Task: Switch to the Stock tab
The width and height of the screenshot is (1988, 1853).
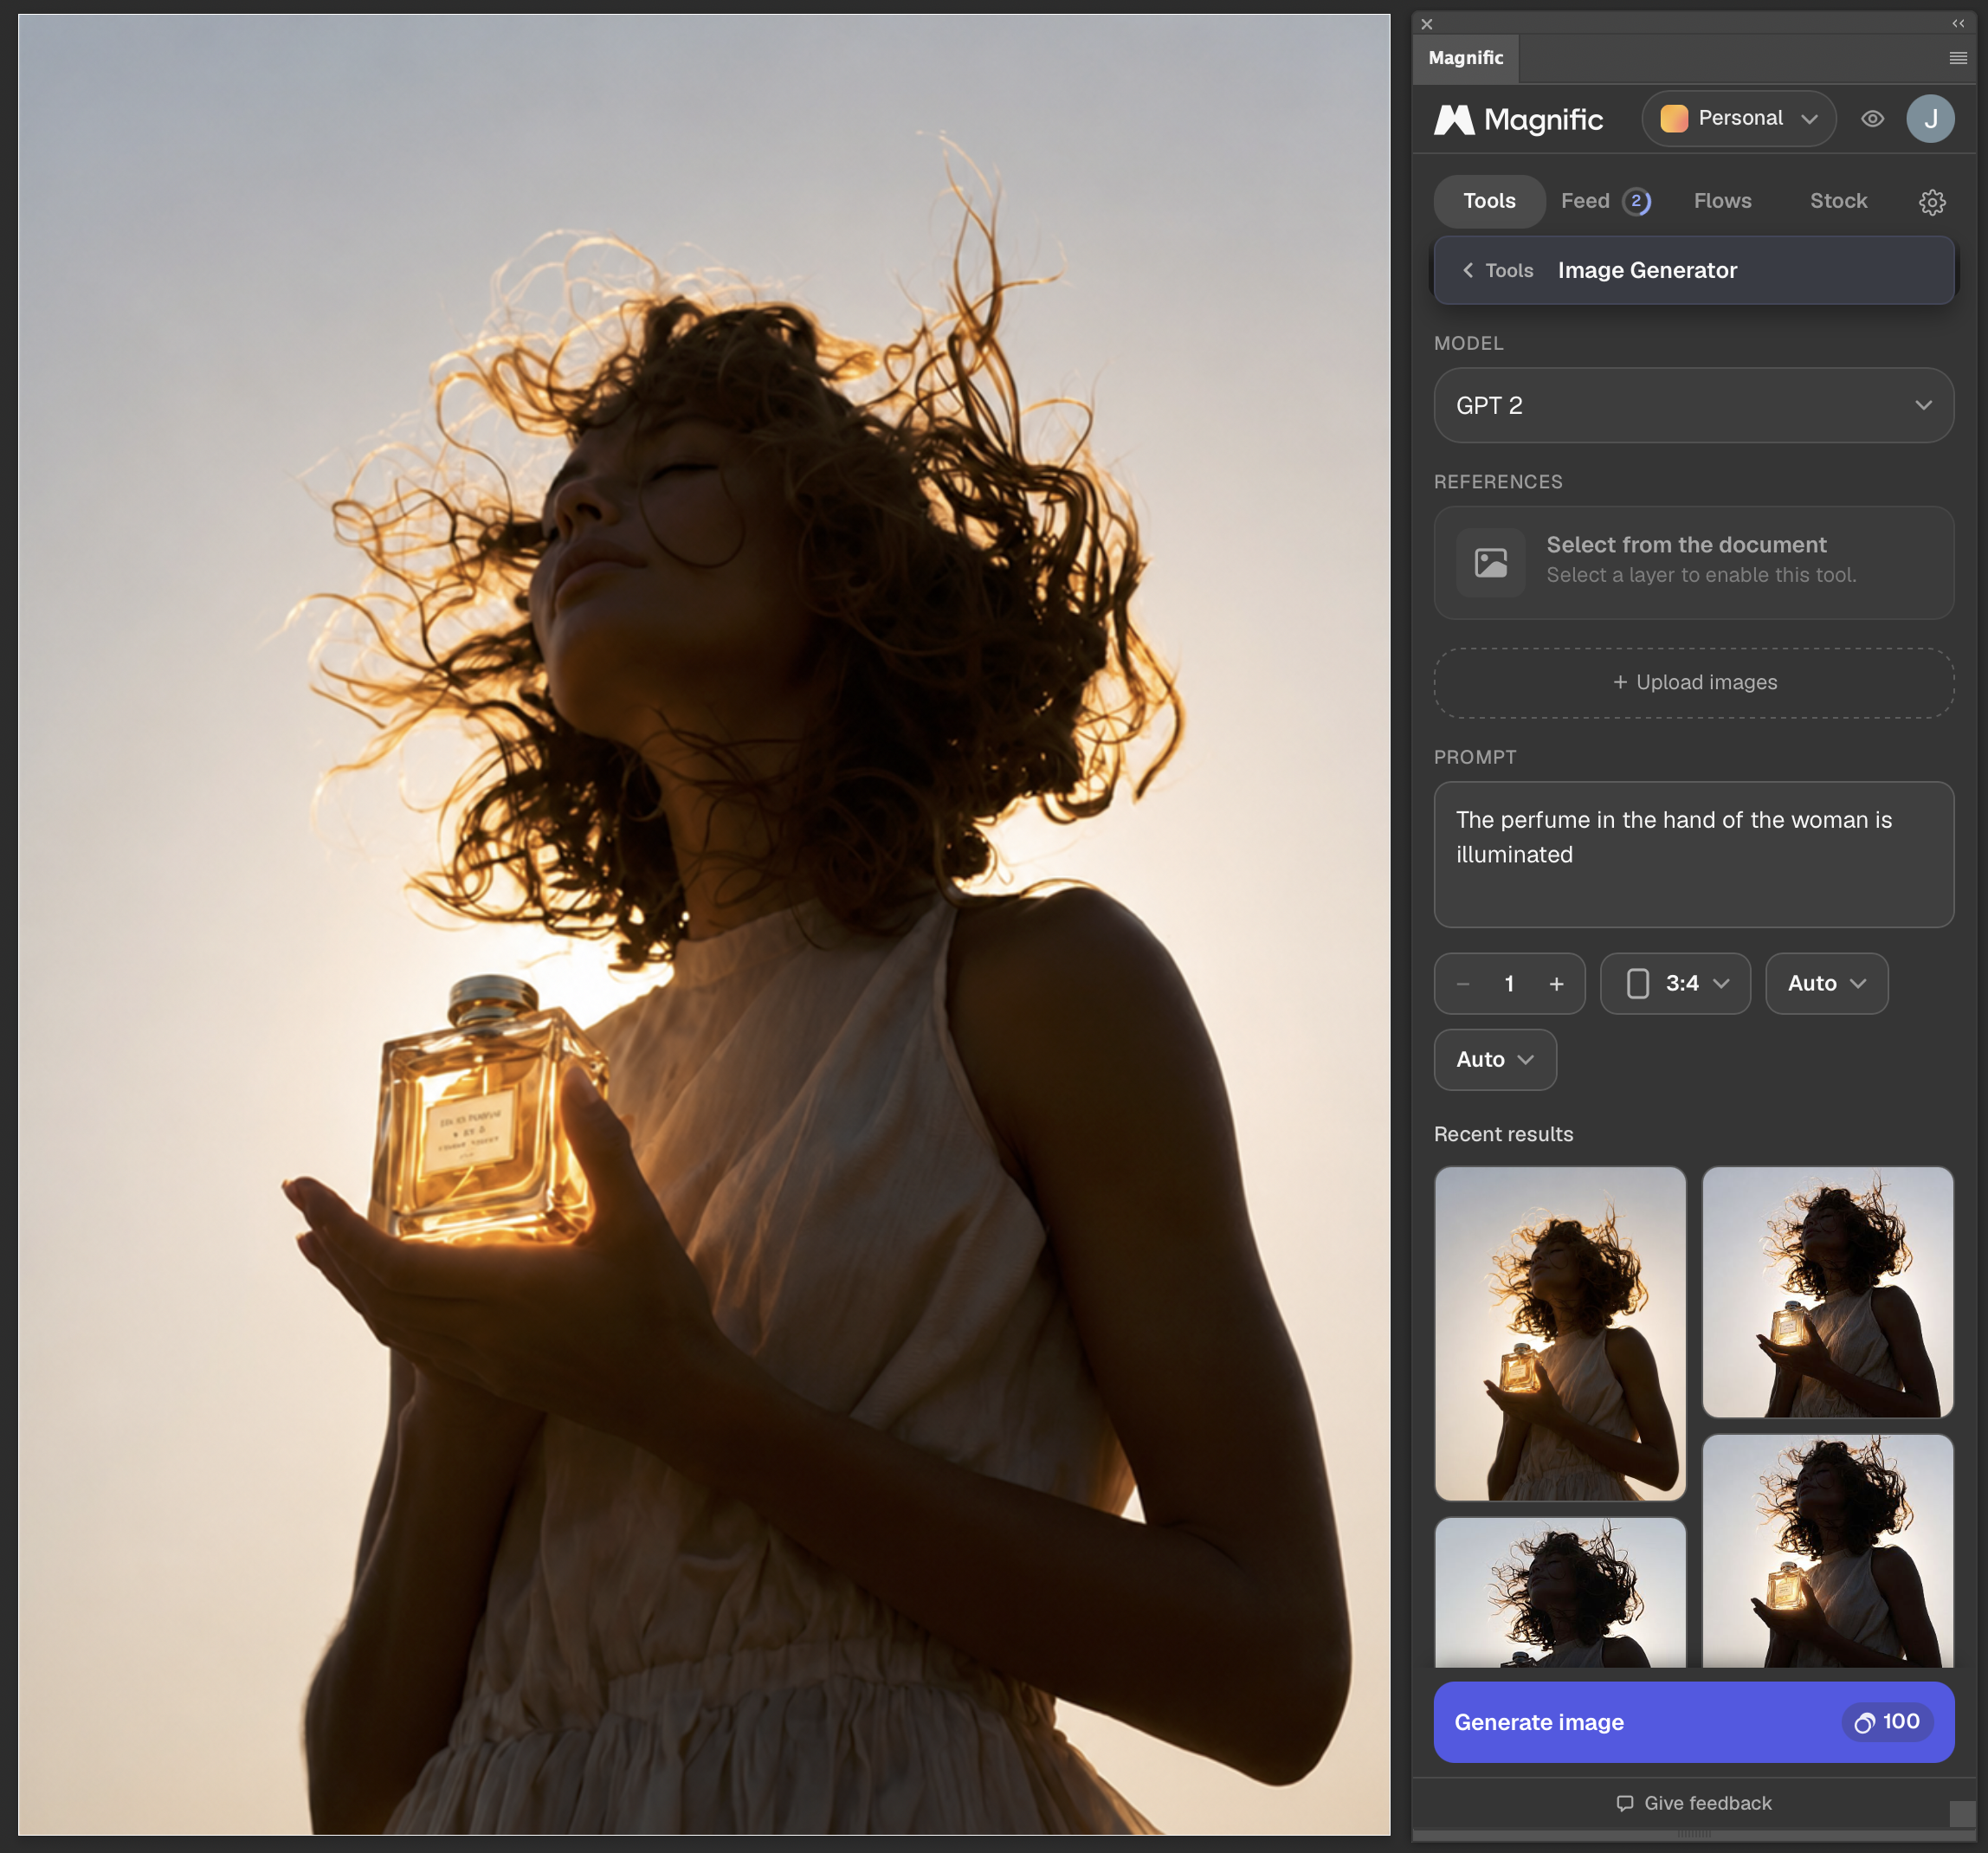Action: [x=1837, y=201]
